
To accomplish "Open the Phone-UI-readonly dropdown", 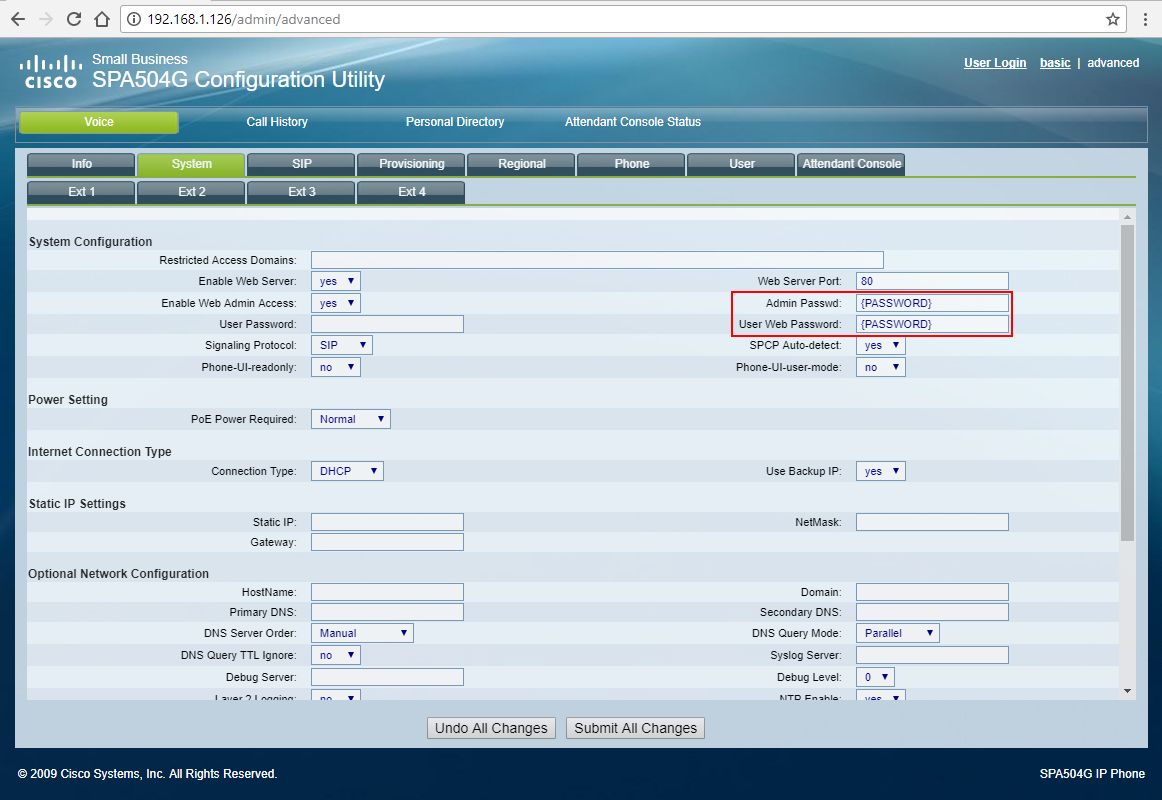I will click(336, 367).
